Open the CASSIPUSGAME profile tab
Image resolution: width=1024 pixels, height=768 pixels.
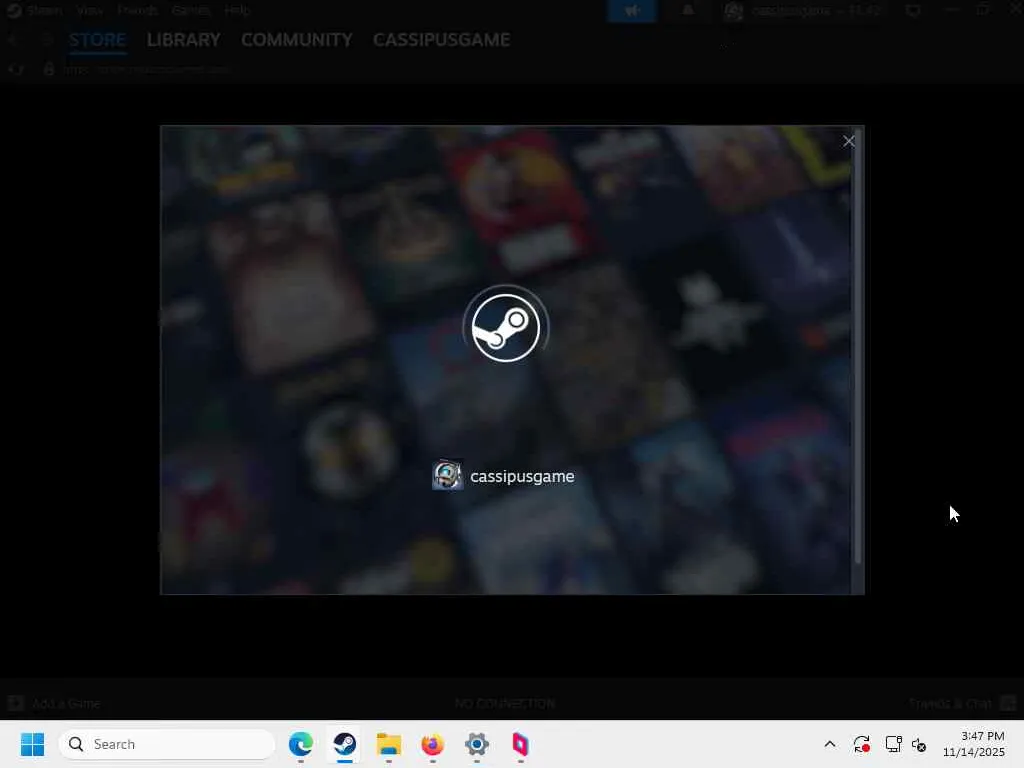441,40
